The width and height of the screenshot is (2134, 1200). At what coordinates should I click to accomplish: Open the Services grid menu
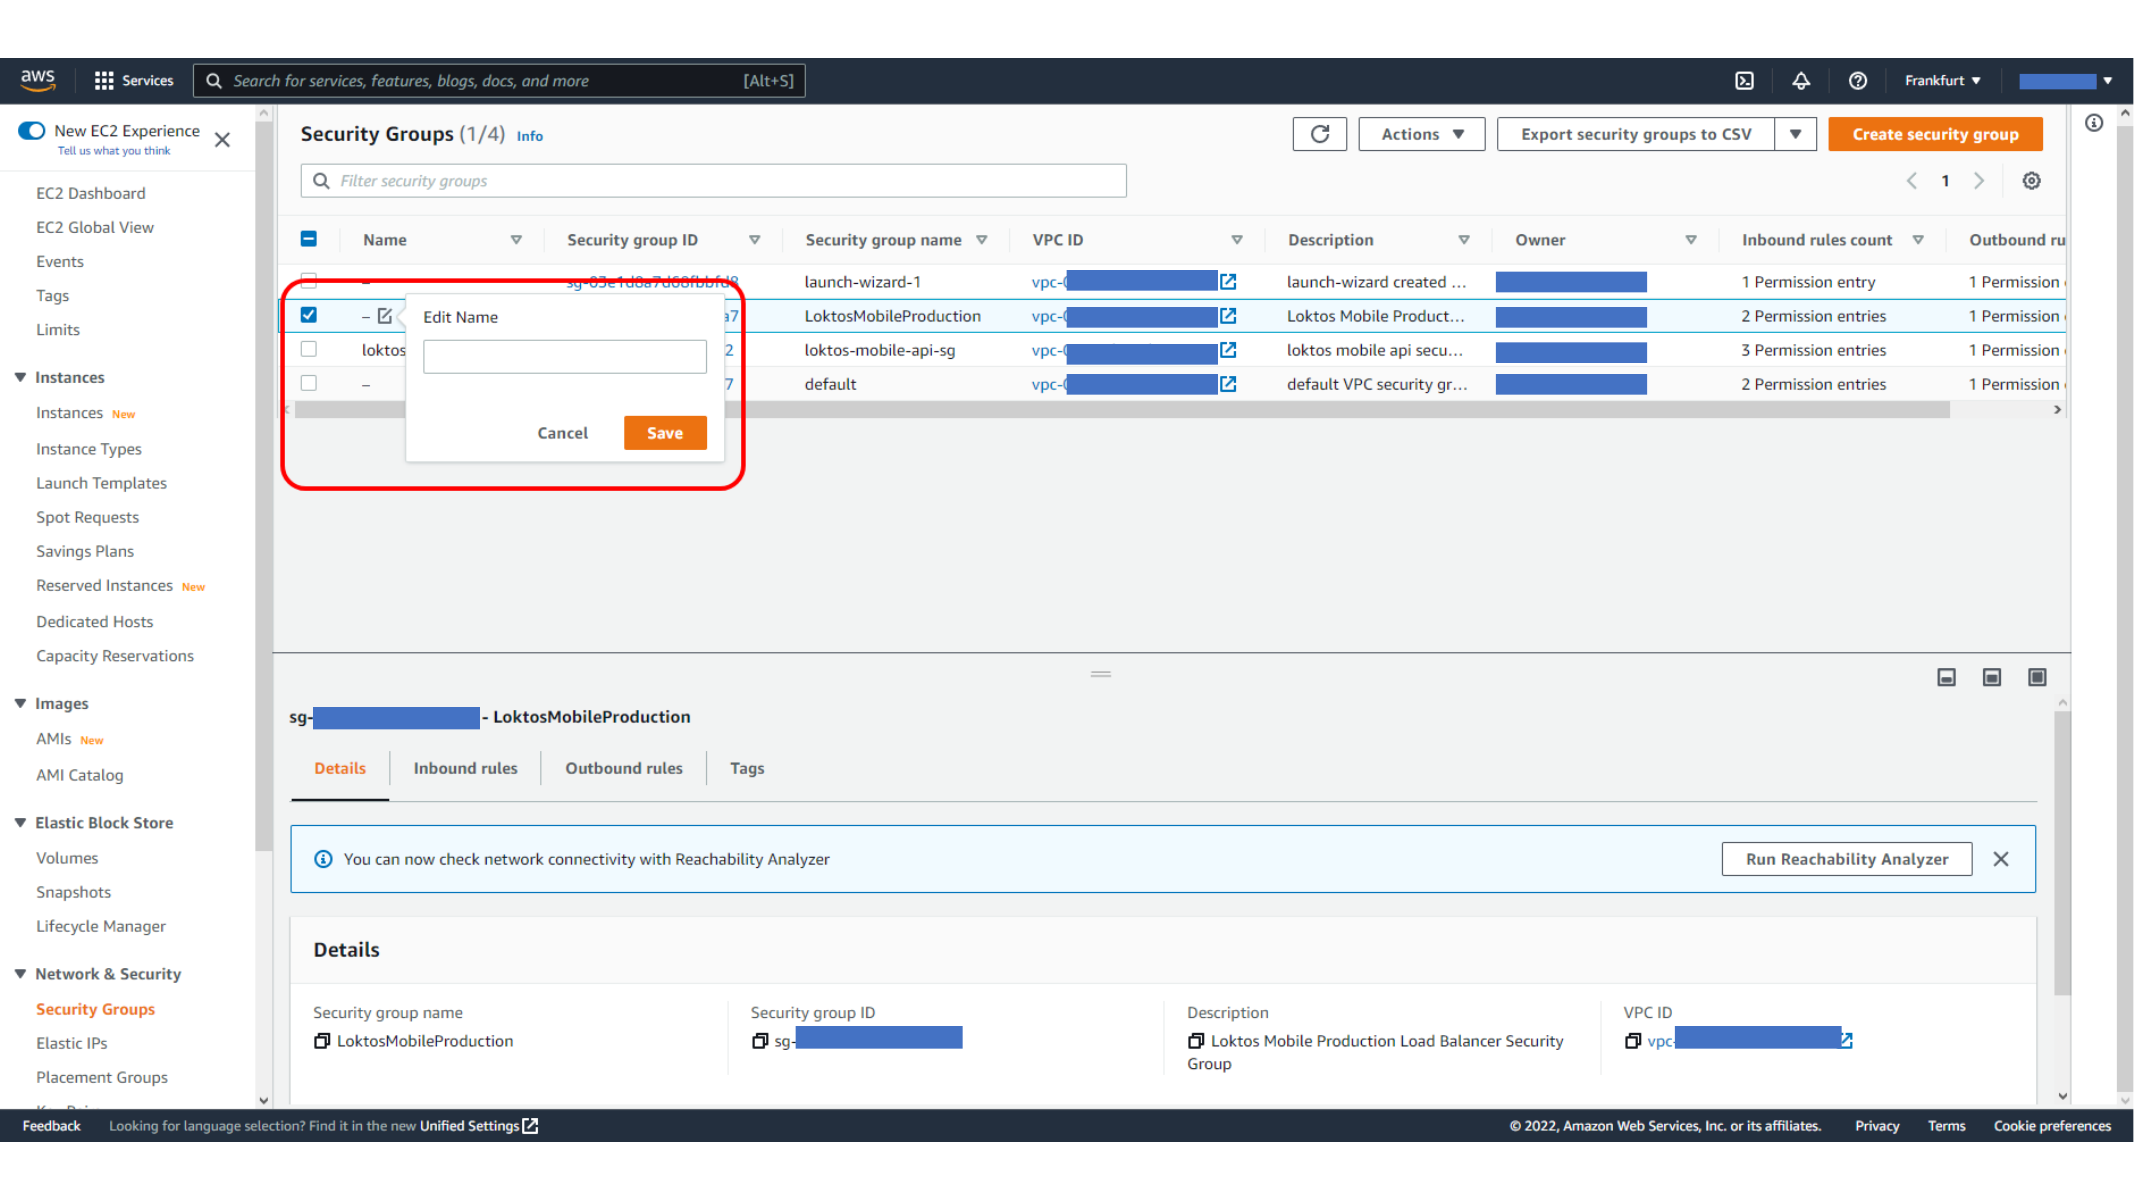tap(133, 80)
